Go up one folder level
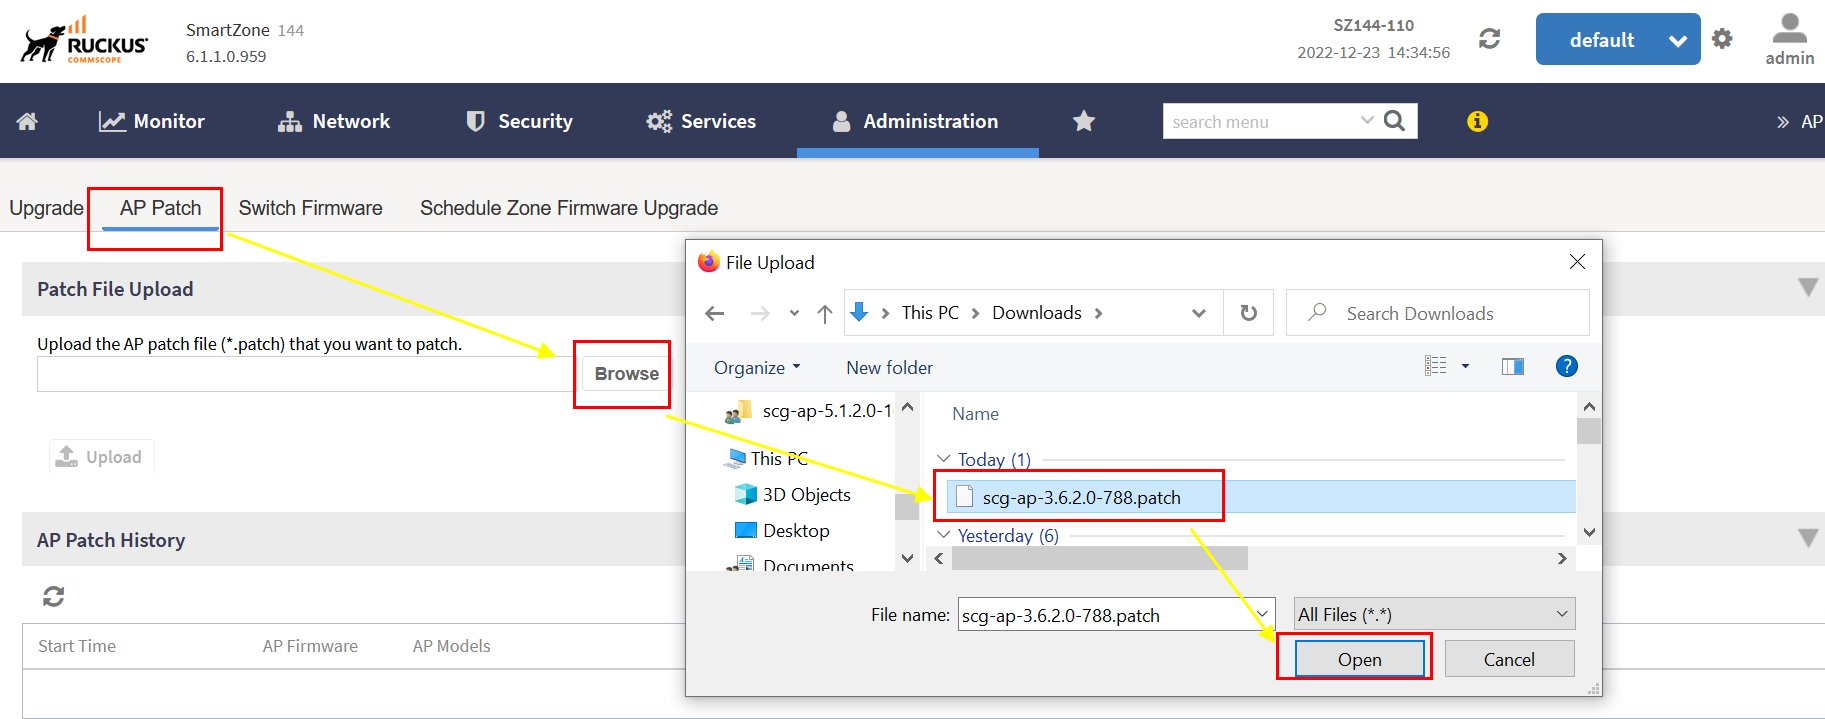The width and height of the screenshot is (1825, 719). pos(825,314)
